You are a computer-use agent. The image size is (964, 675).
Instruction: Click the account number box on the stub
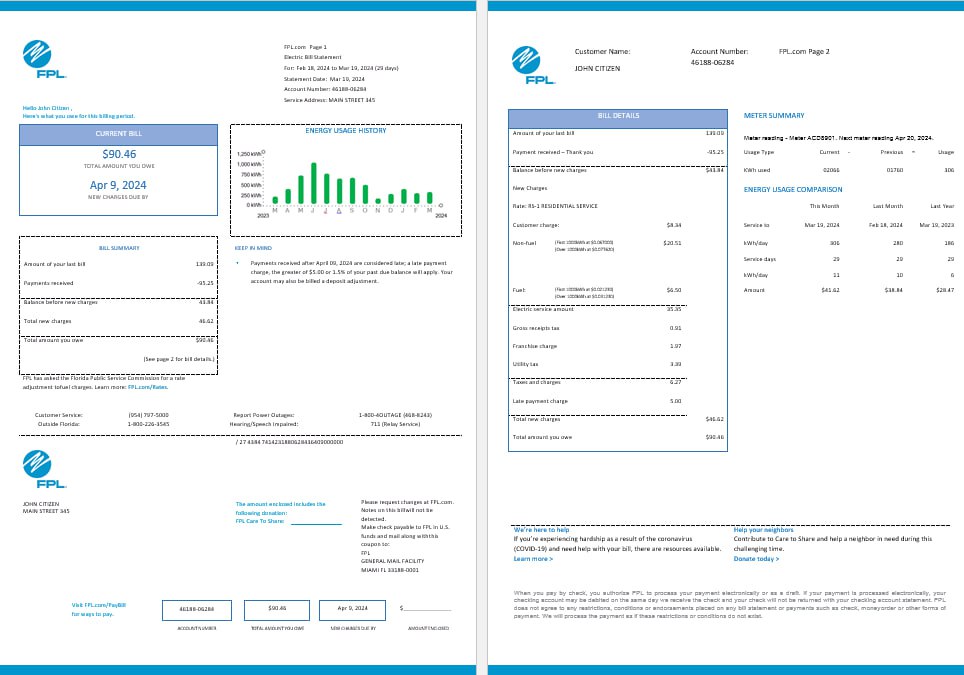pyautogui.click(x=198, y=609)
